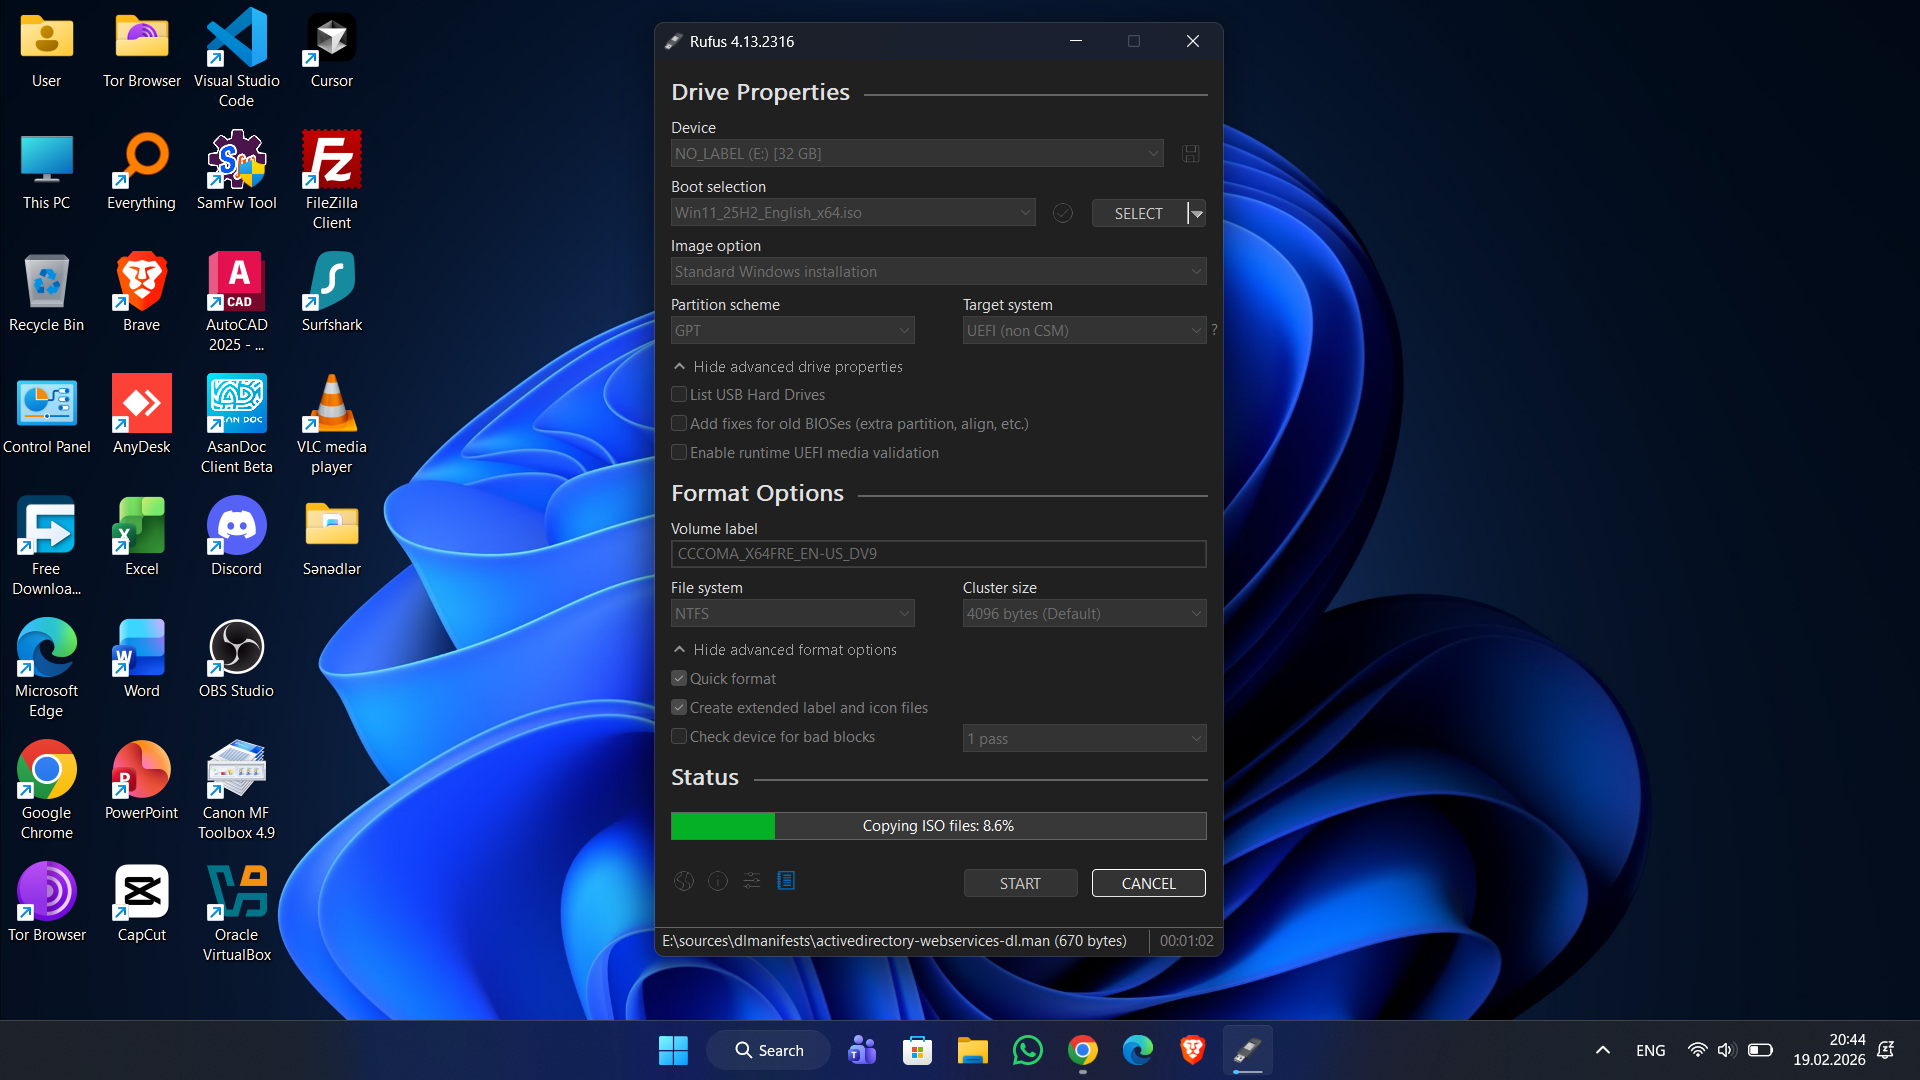Open WhatsApp from the taskbar
The image size is (1920, 1080).
point(1028,1050)
